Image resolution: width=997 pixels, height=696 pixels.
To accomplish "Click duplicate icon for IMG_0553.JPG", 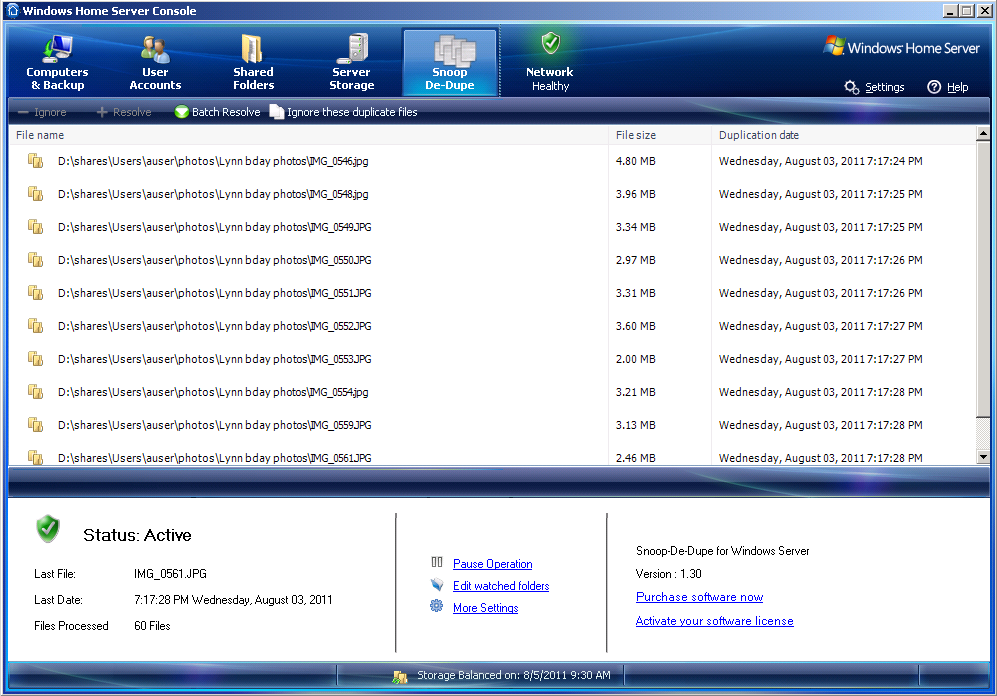I will [x=36, y=359].
